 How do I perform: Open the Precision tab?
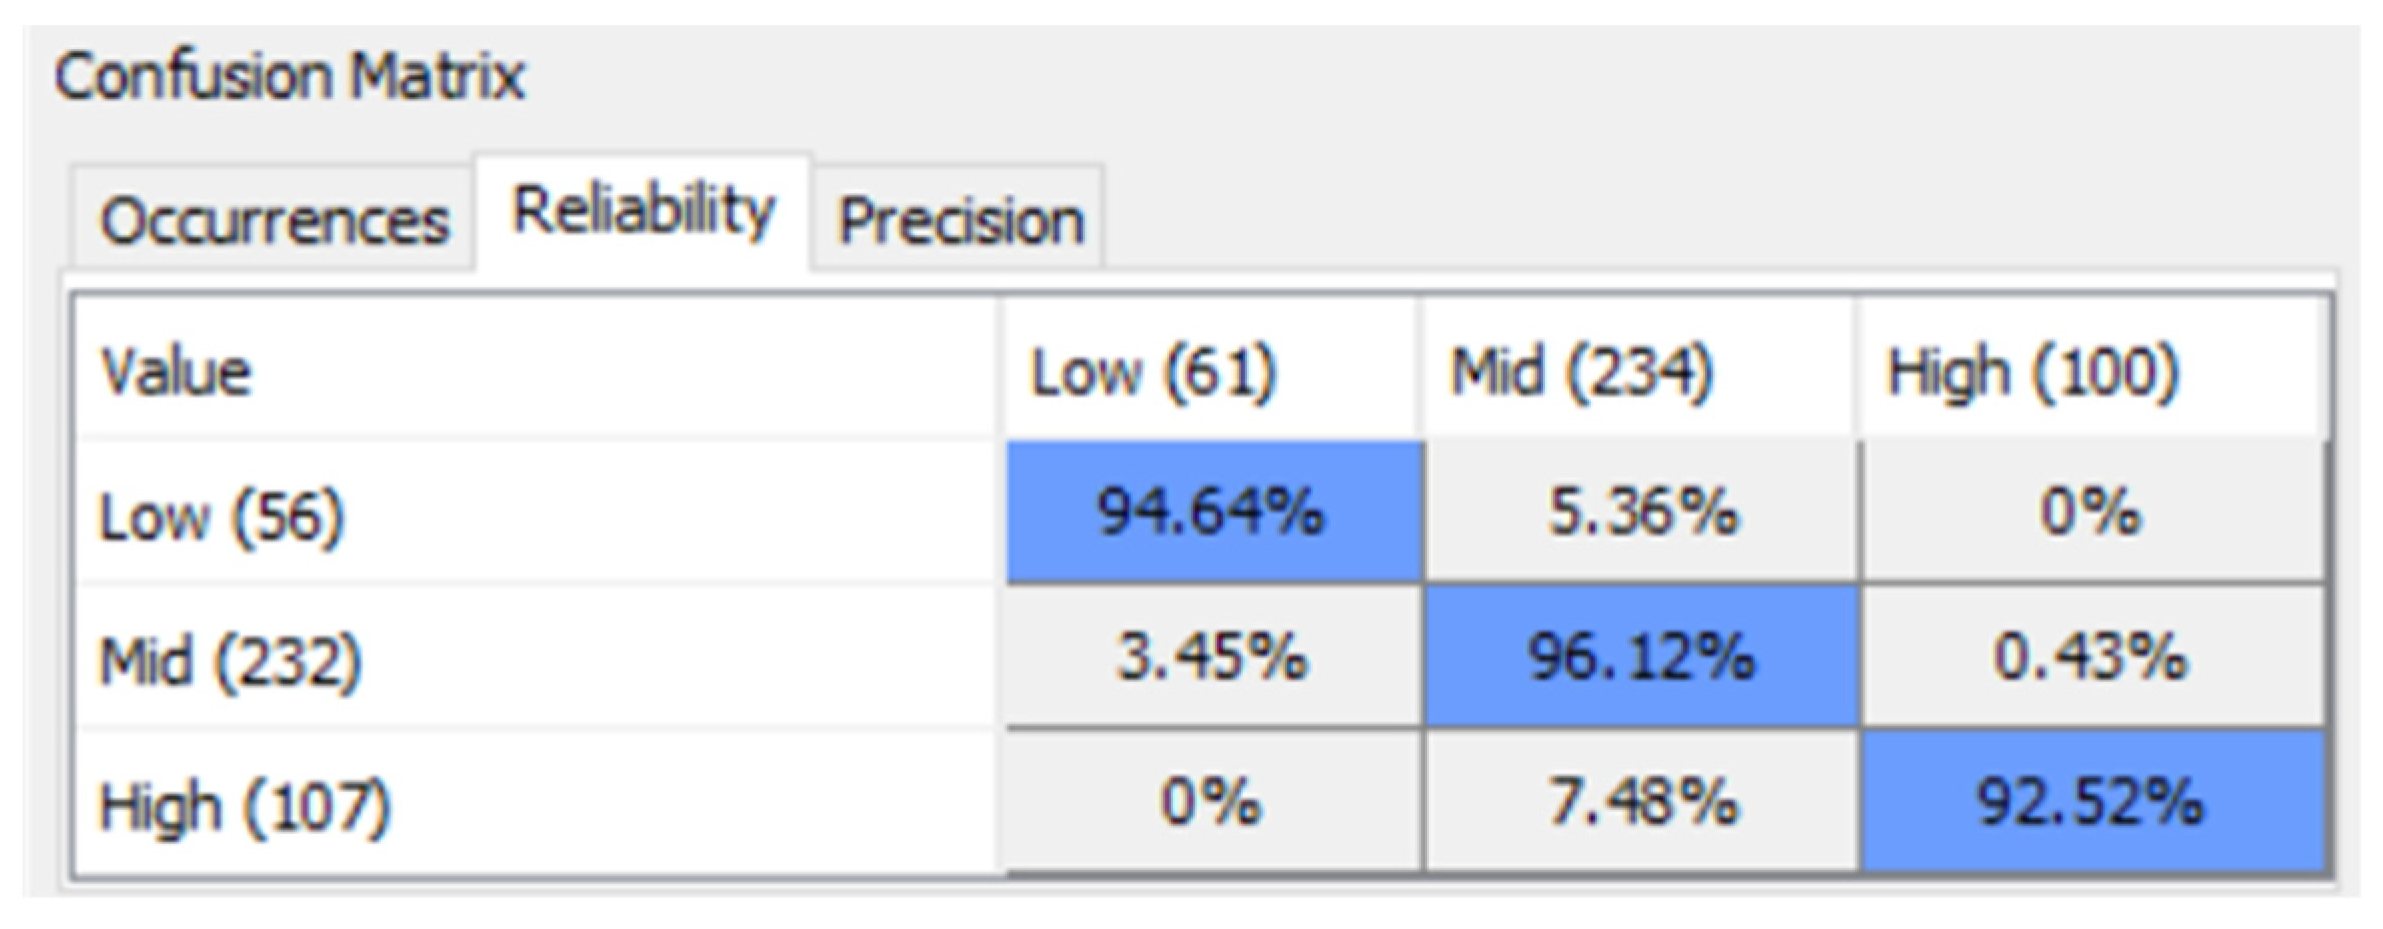click(x=960, y=220)
